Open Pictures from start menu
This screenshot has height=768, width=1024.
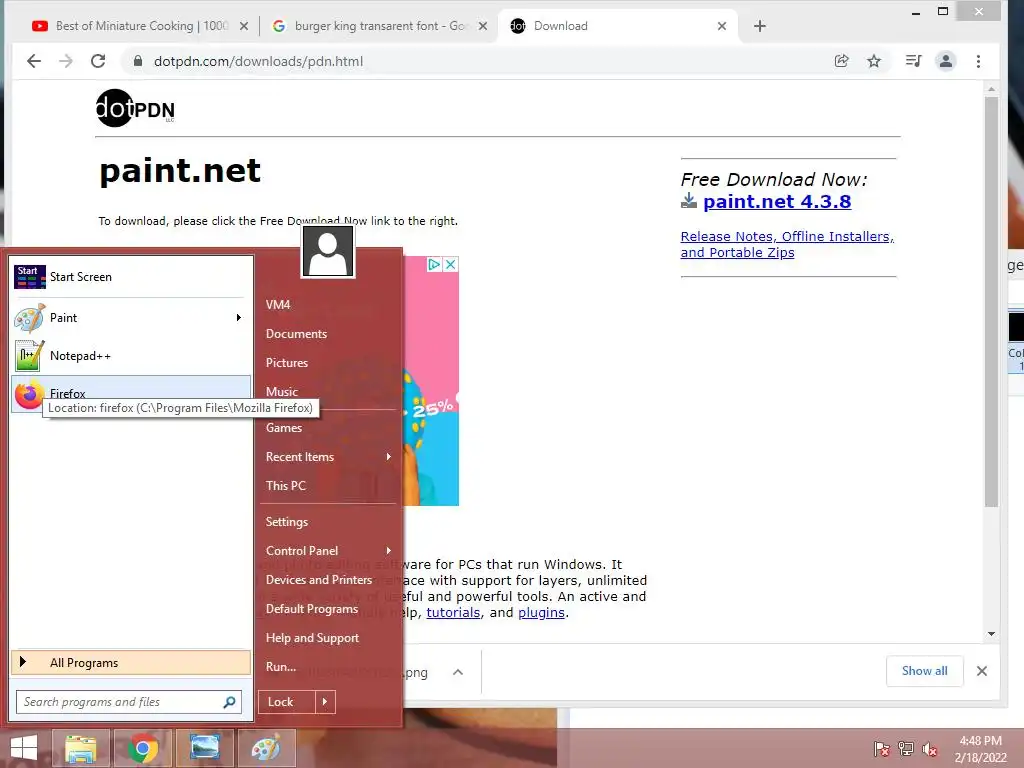(287, 363)
